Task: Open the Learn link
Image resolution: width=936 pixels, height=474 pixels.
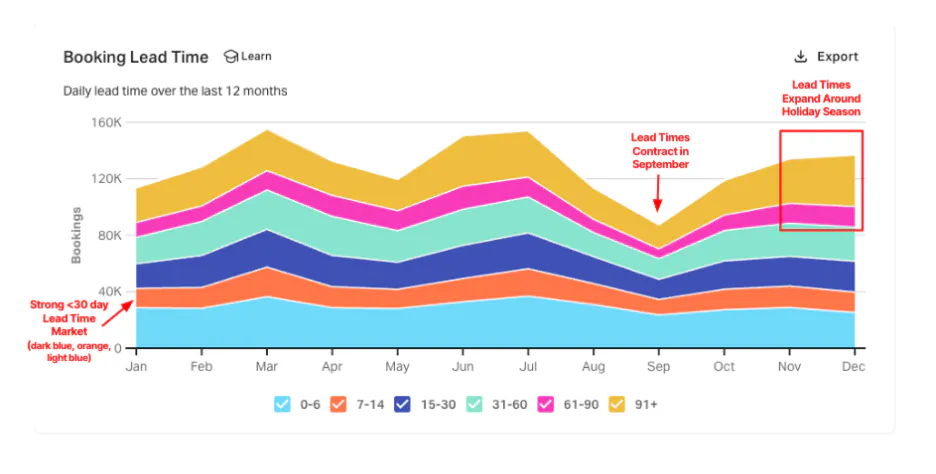Action: [248, 56]
